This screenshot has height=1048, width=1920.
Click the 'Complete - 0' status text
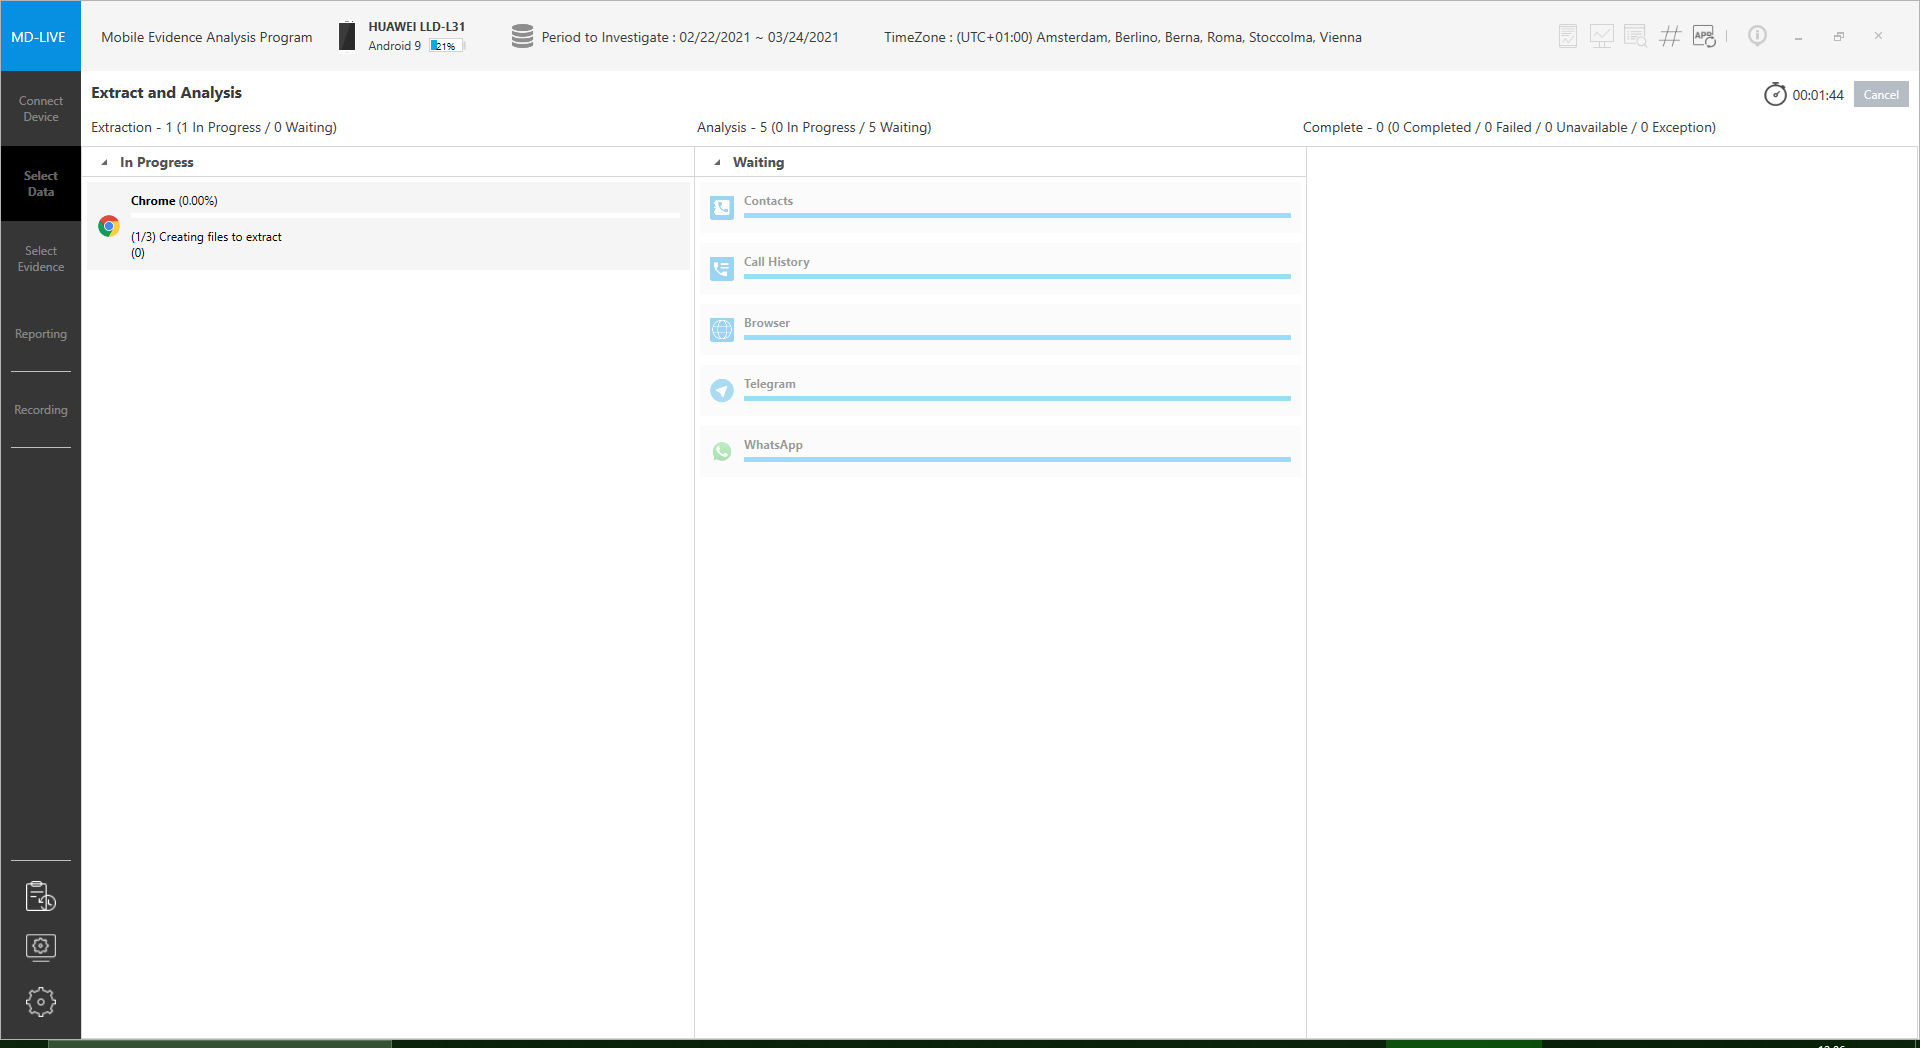[x=1509, y=127]
